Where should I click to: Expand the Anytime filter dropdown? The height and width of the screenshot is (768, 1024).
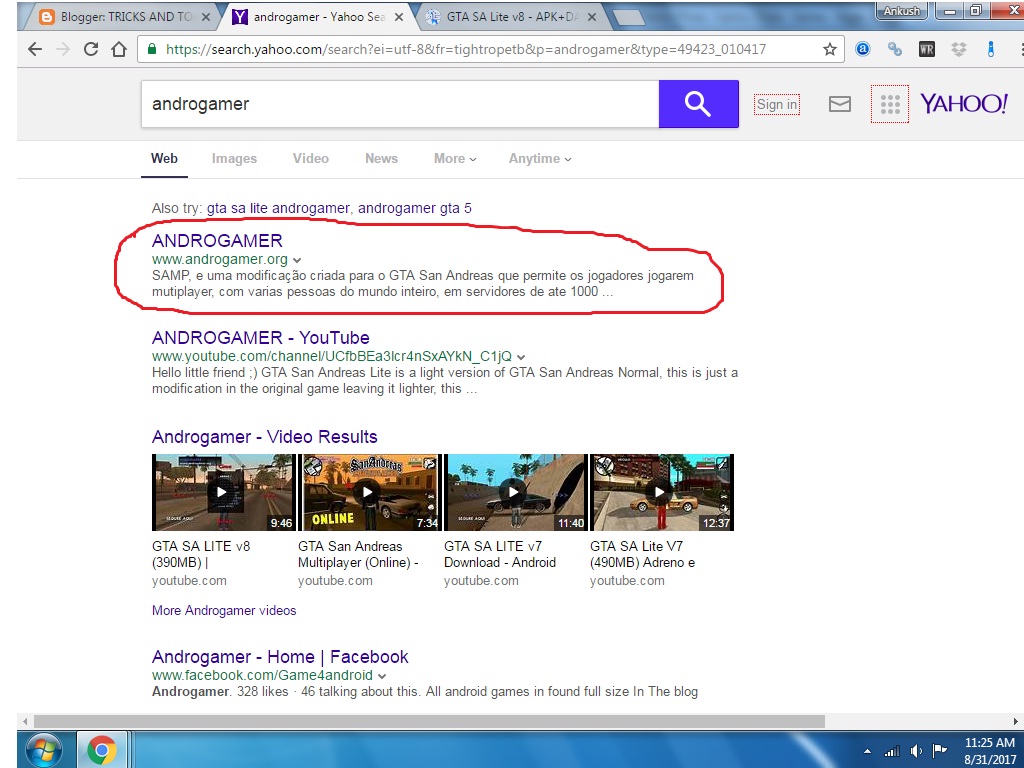(x=540, y=159)
